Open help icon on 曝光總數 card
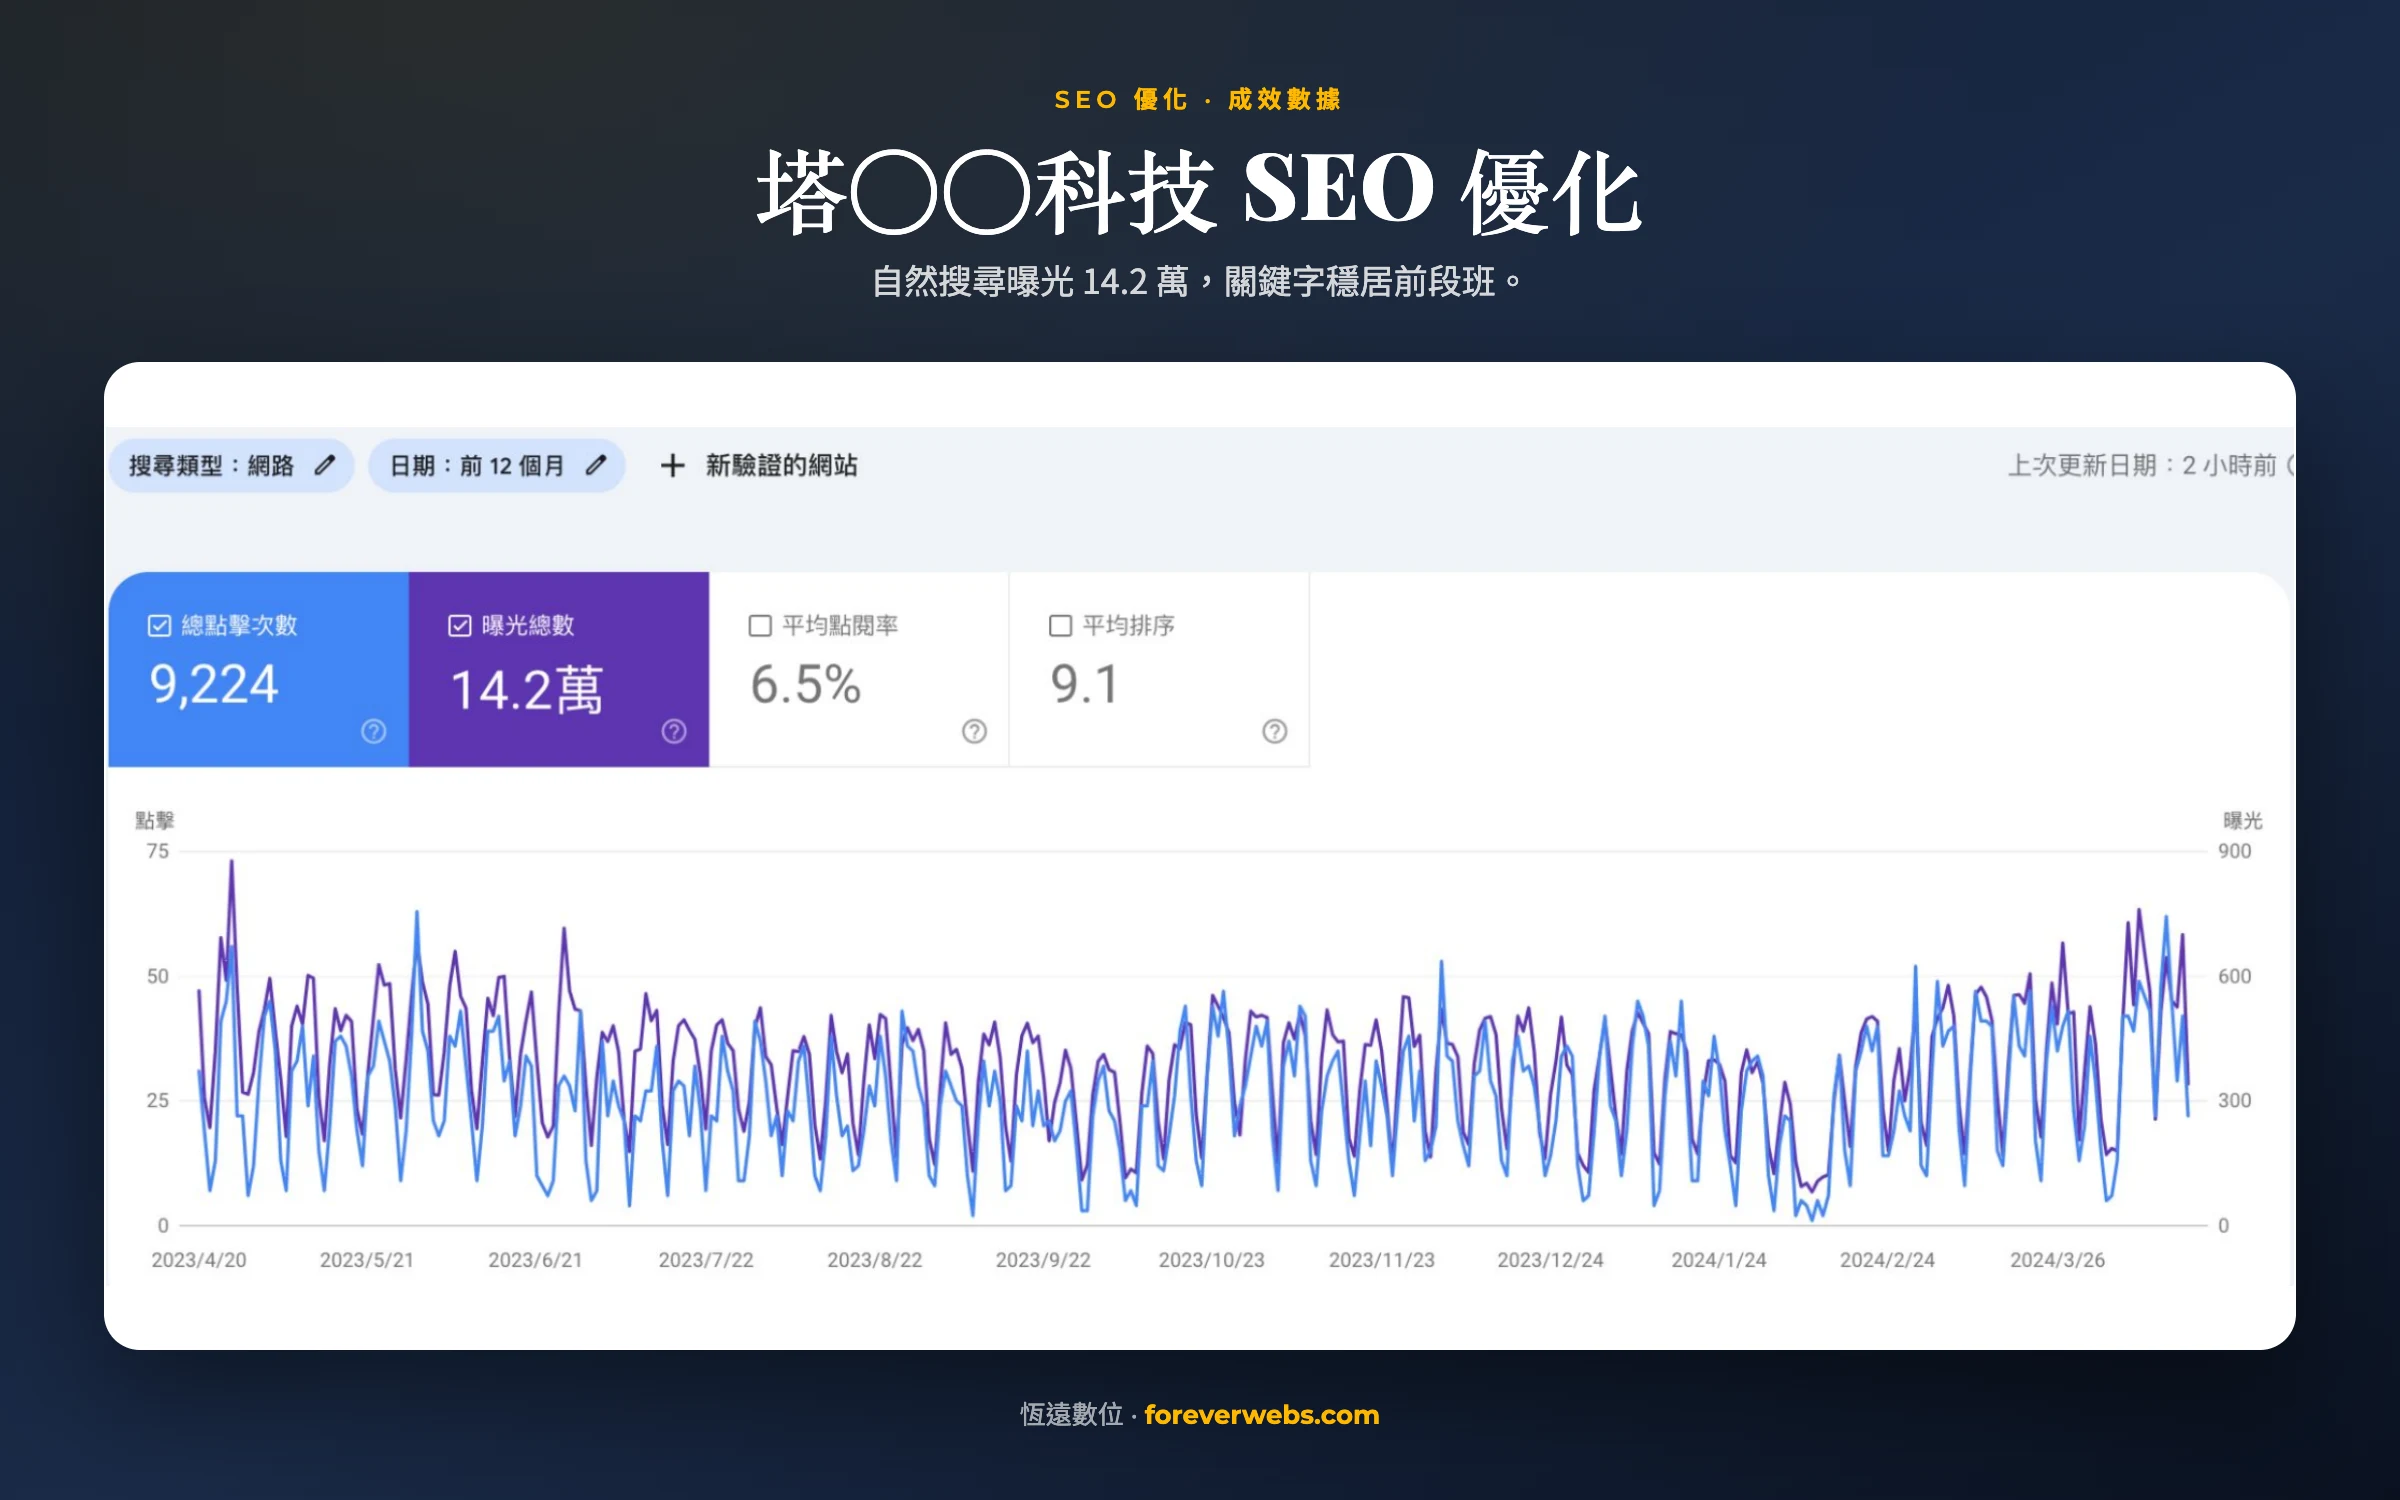 pyautogui.click(x=674, y=731)
